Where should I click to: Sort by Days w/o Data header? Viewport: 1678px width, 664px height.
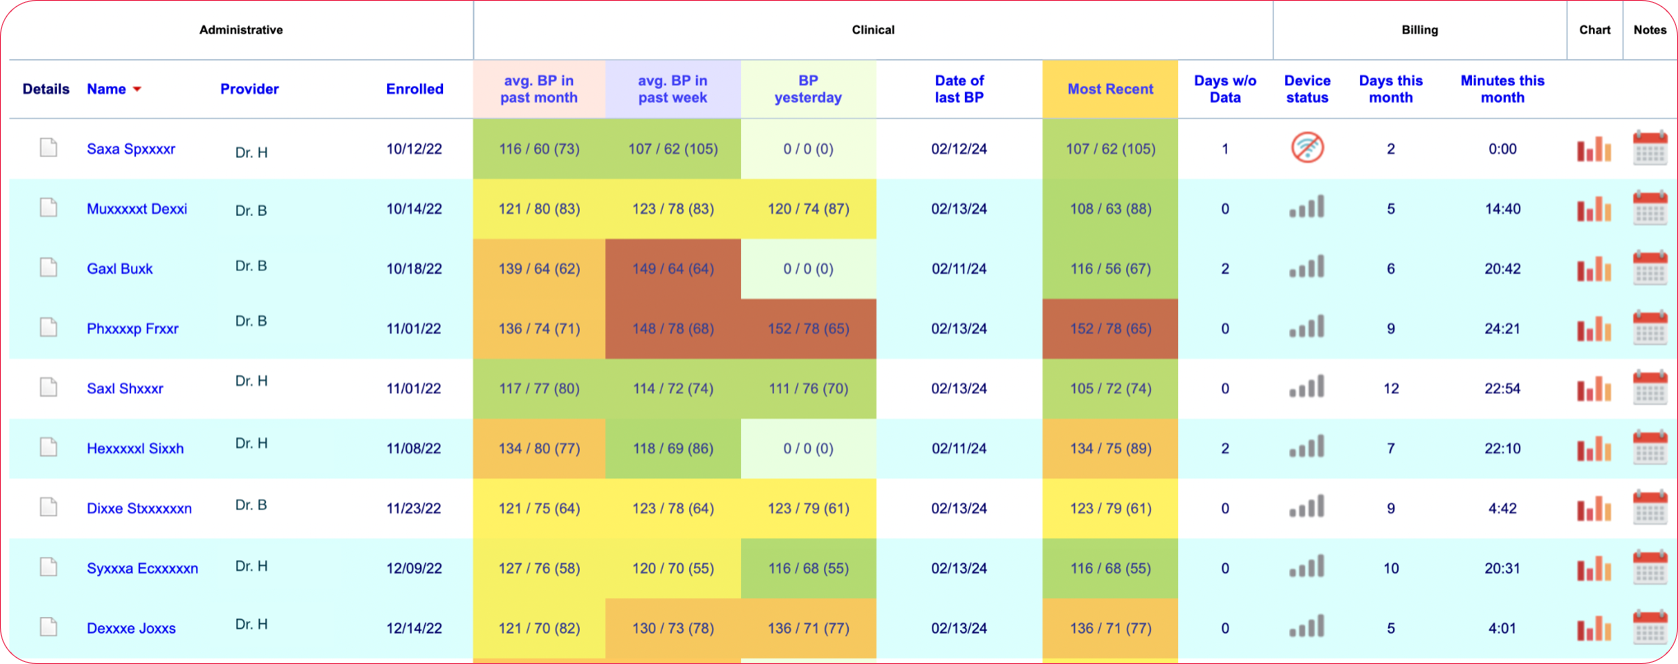[1225, 89]
